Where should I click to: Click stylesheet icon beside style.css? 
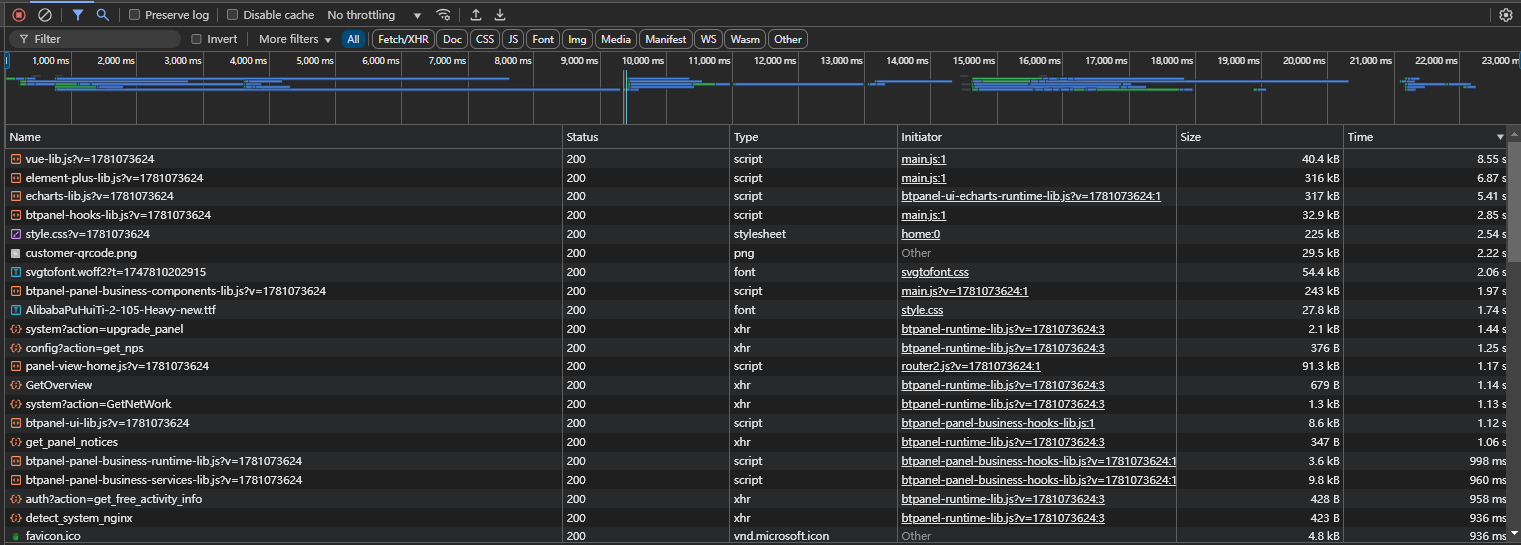coord(16,234)
